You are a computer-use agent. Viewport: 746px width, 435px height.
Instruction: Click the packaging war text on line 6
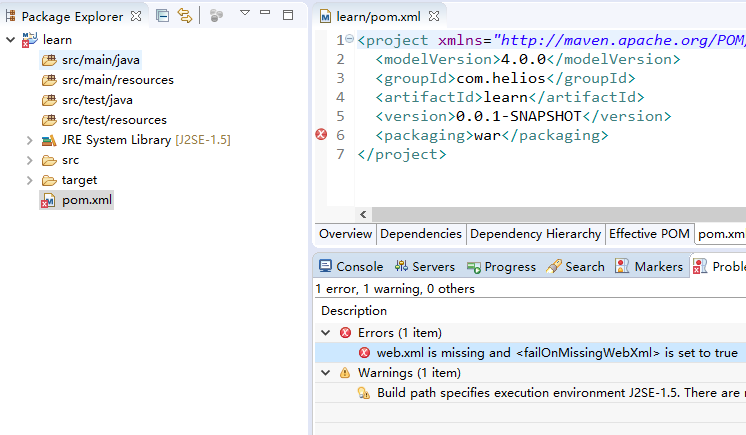coord(492,135)
